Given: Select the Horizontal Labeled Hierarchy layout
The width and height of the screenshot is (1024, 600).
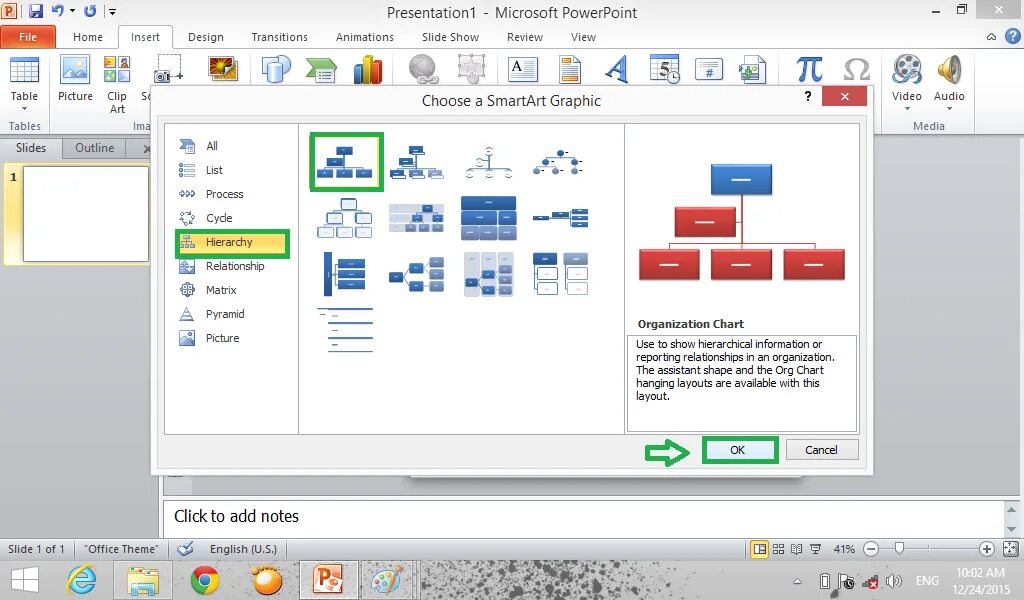Looking at the screenshot, I should [488, 274].
